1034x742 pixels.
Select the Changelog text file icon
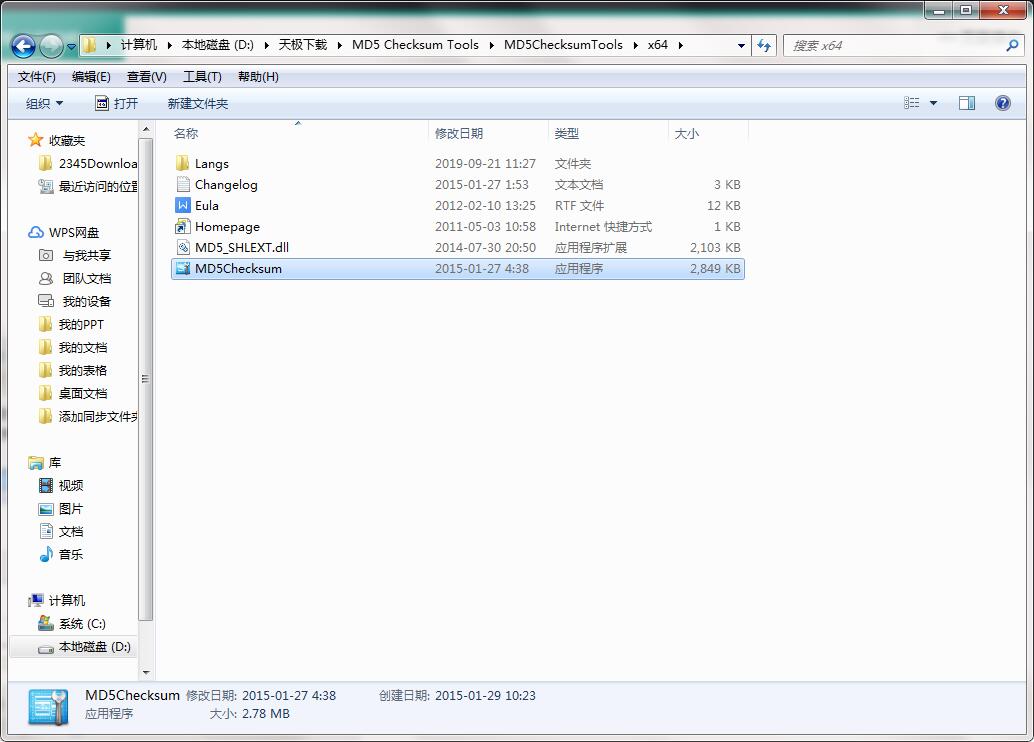click(x=183, y=184)
